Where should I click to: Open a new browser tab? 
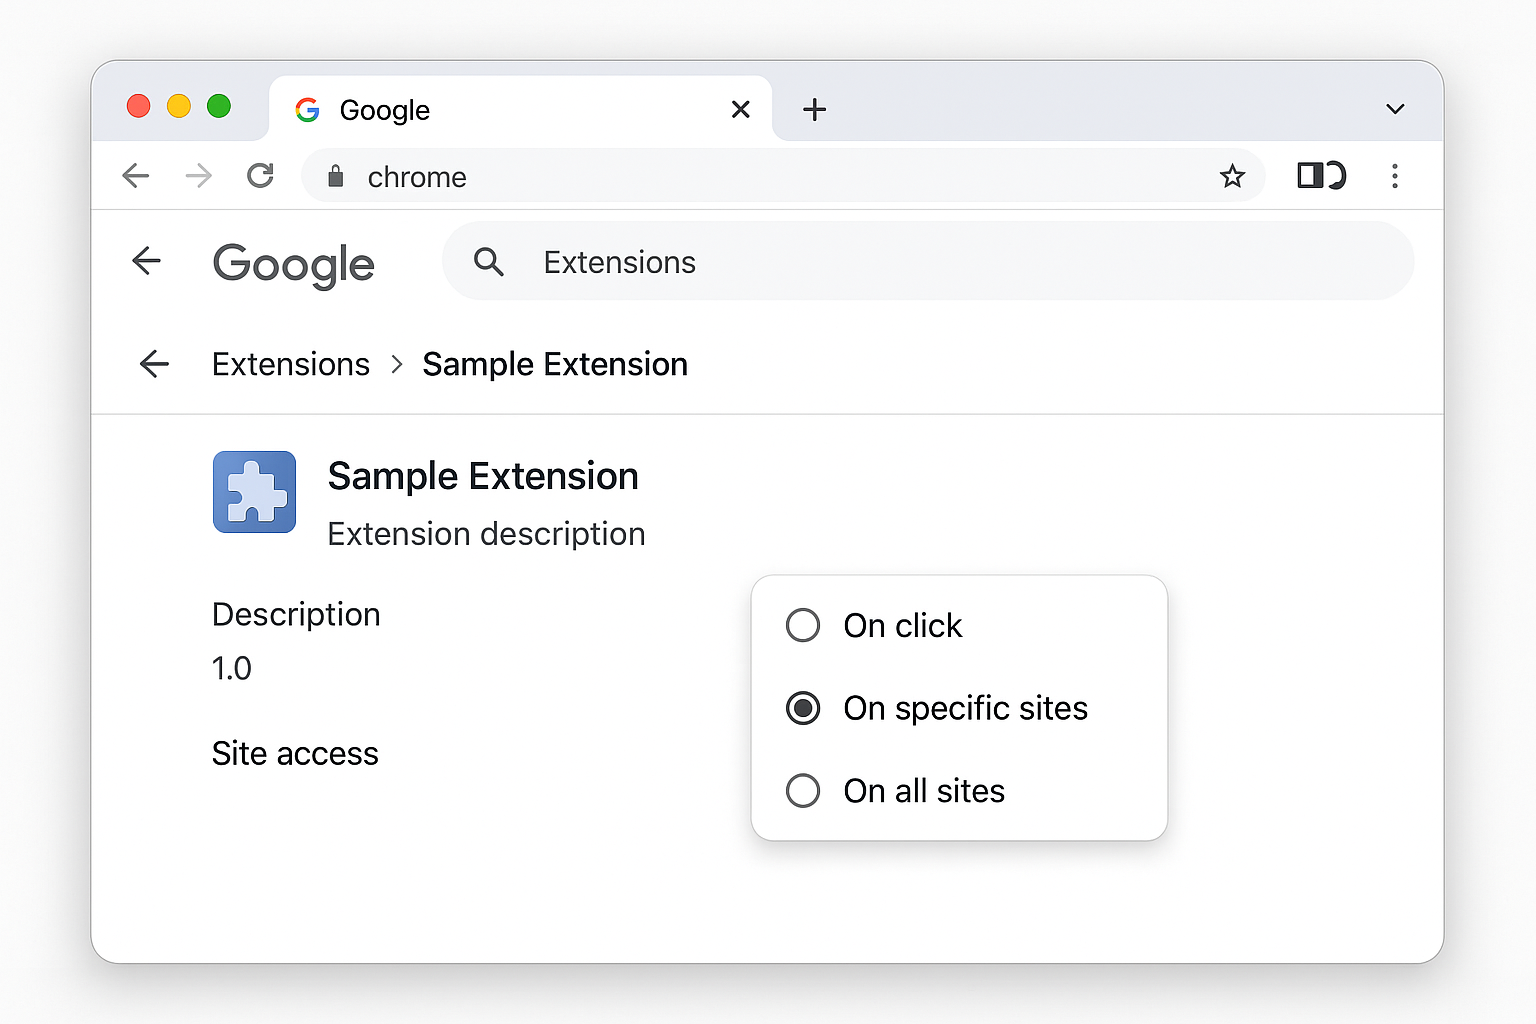(815, 109)
